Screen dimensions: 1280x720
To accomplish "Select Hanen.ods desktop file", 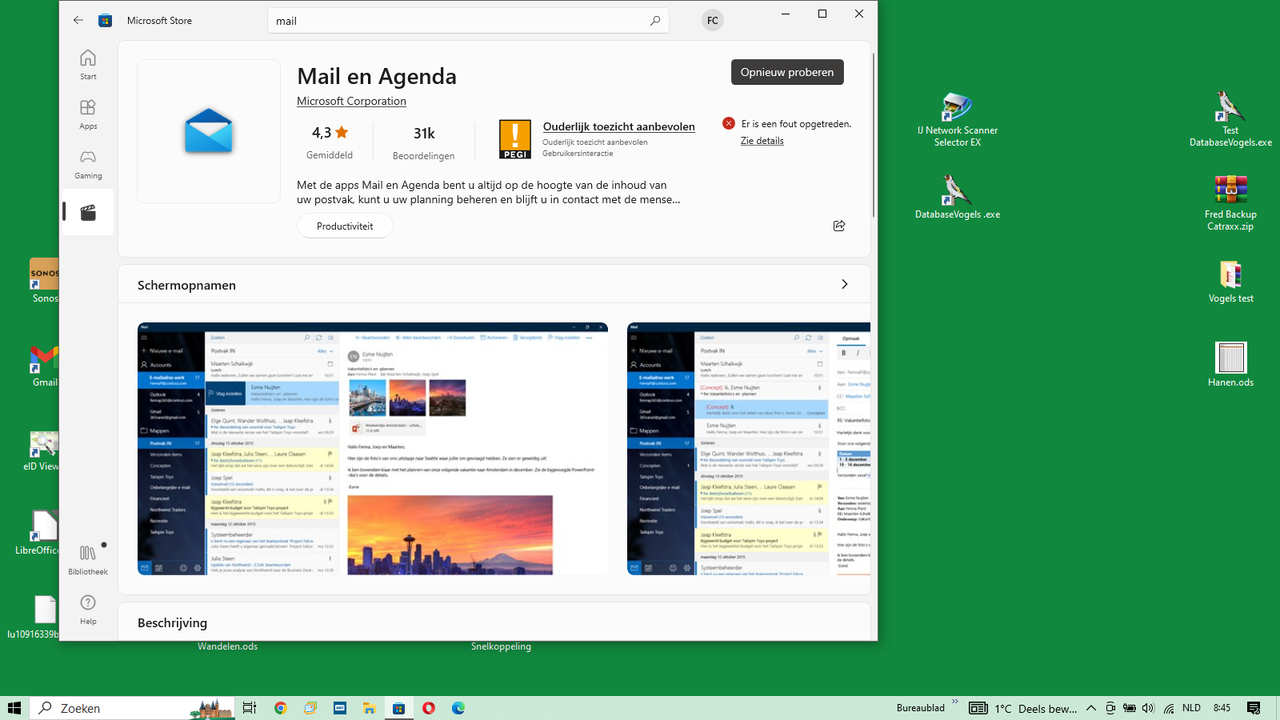I will coord(1230,365).
